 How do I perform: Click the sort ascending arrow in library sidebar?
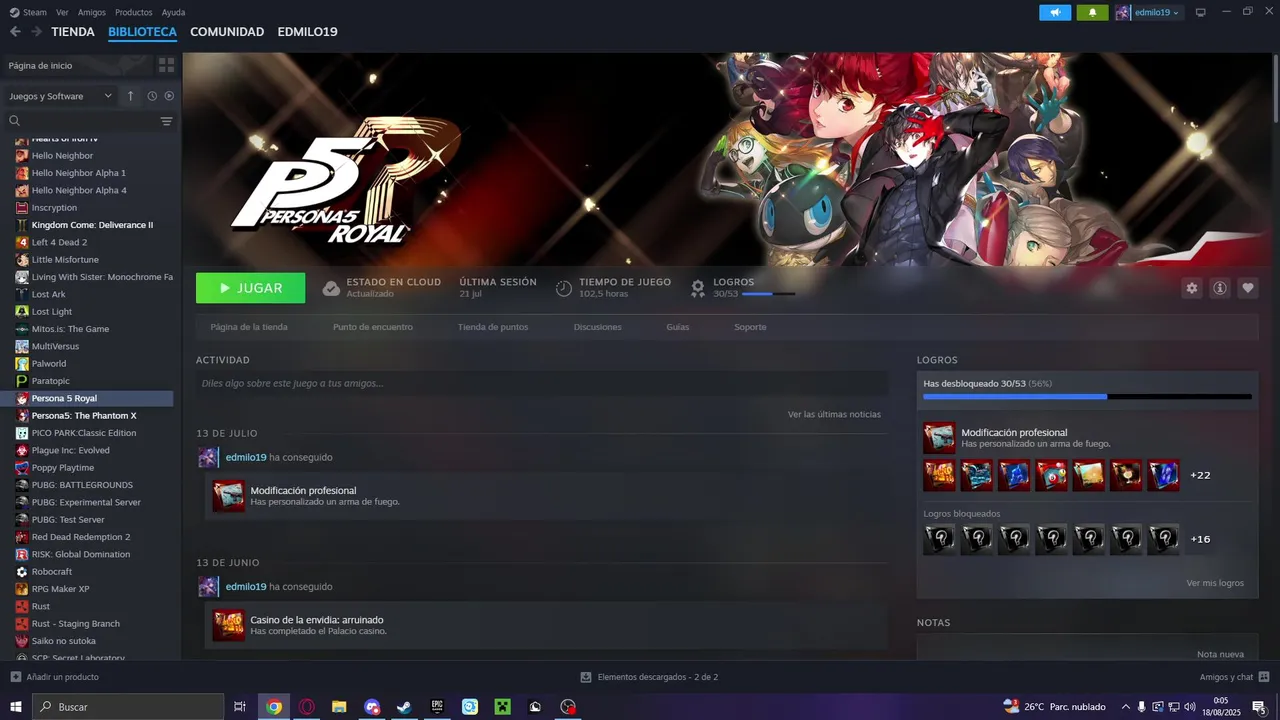(x=130, y=96)
